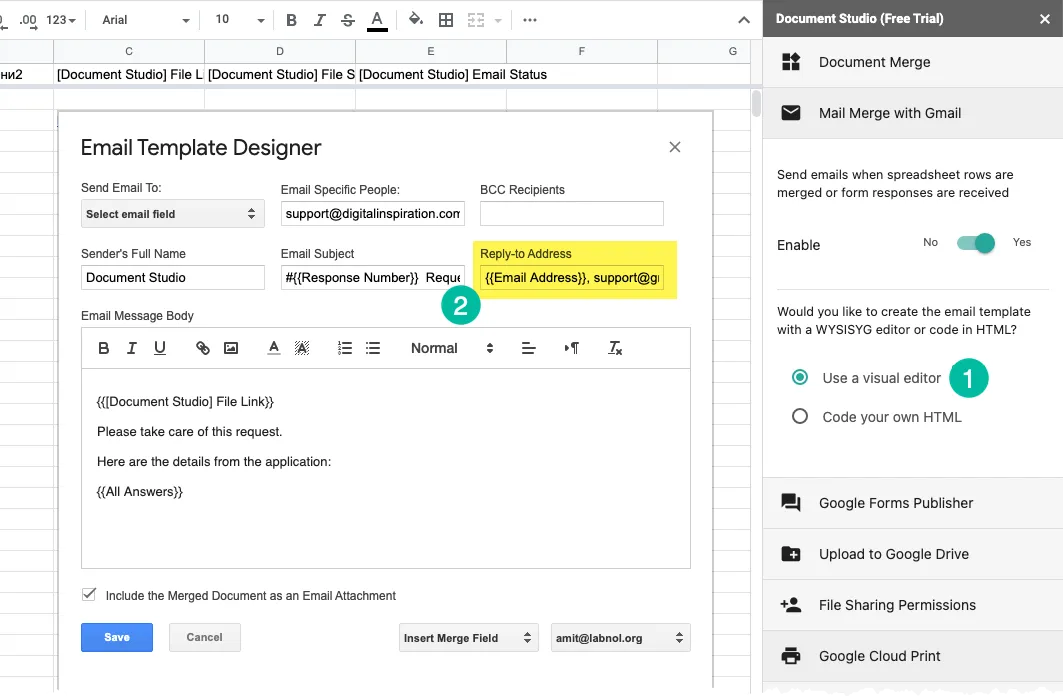Open the File Sharing Permissions section
The height and width of the screenshot is (697, 1063).
896,605
